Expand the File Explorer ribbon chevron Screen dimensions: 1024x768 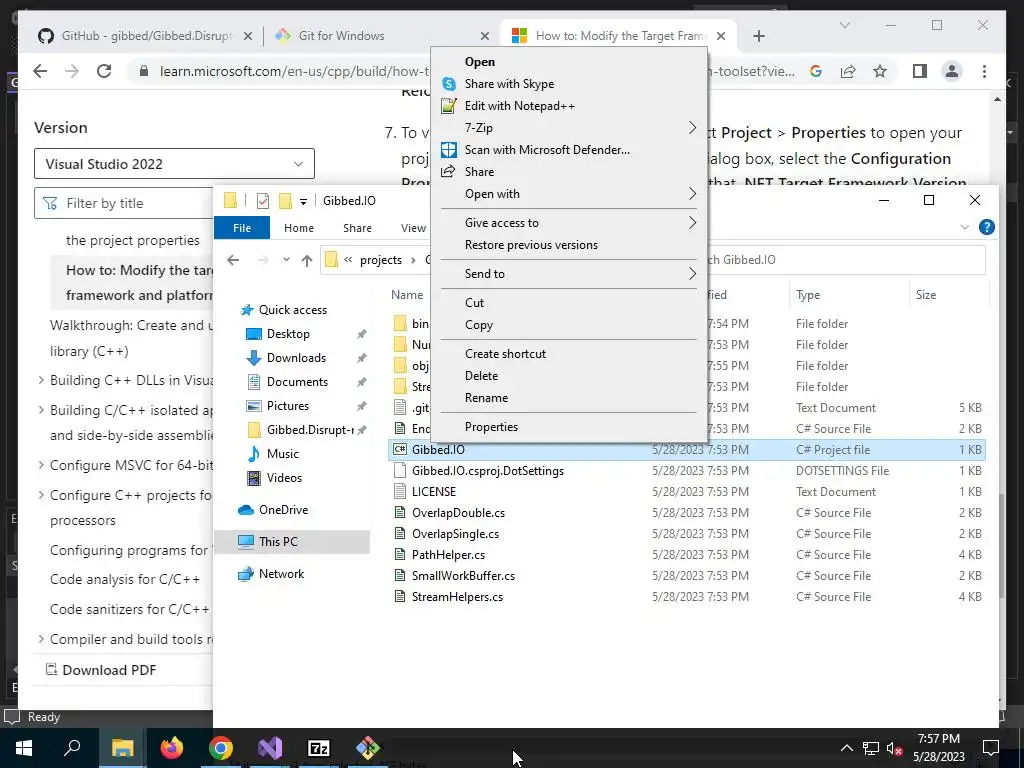tap(965, 227)
